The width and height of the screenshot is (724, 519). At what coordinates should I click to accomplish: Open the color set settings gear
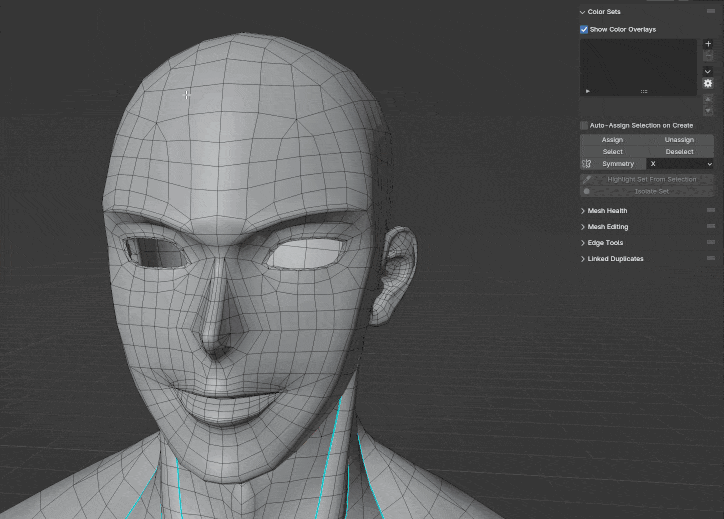point(708,84)
